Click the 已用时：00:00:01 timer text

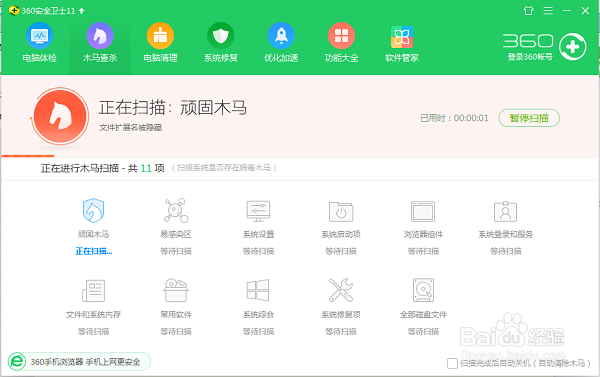[454, 118]
